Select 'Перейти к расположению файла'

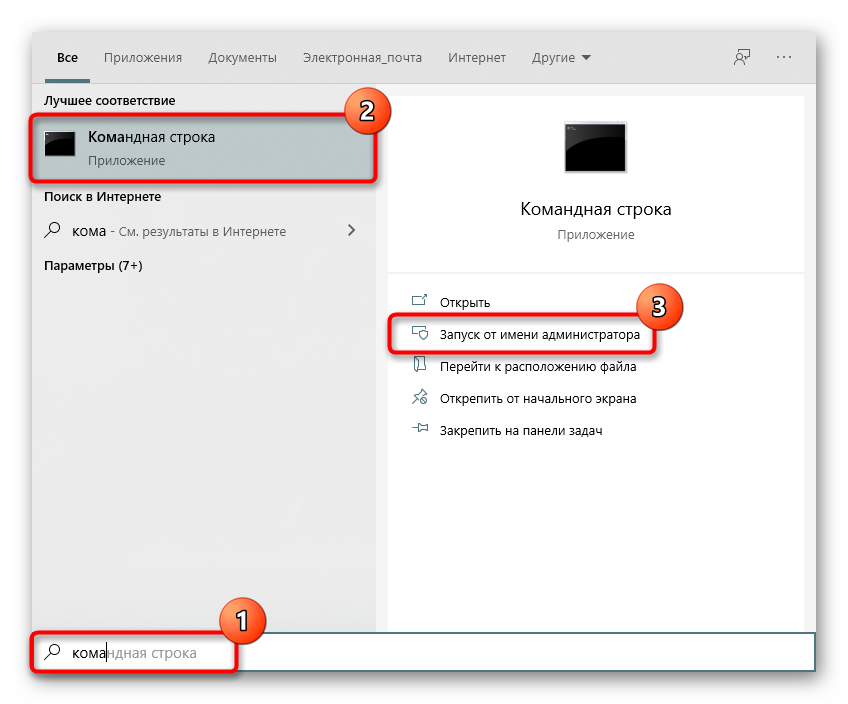click(538, 366)
